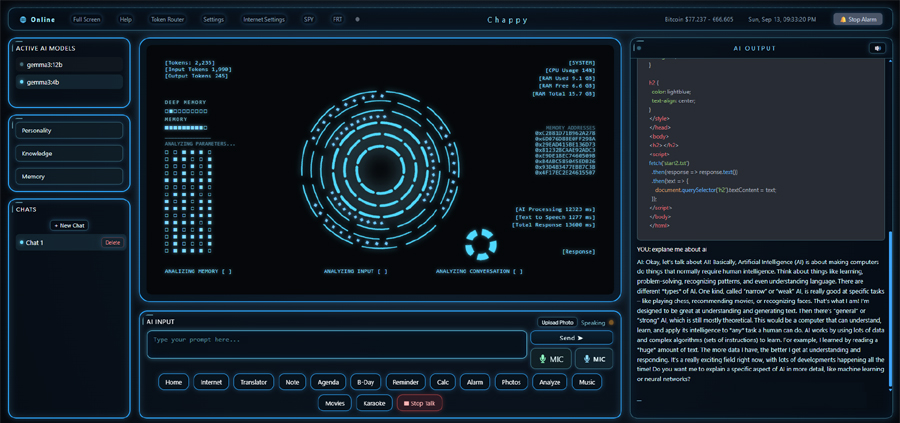
Task: Click the Analyze button
Action: click(x=550, y=382)
